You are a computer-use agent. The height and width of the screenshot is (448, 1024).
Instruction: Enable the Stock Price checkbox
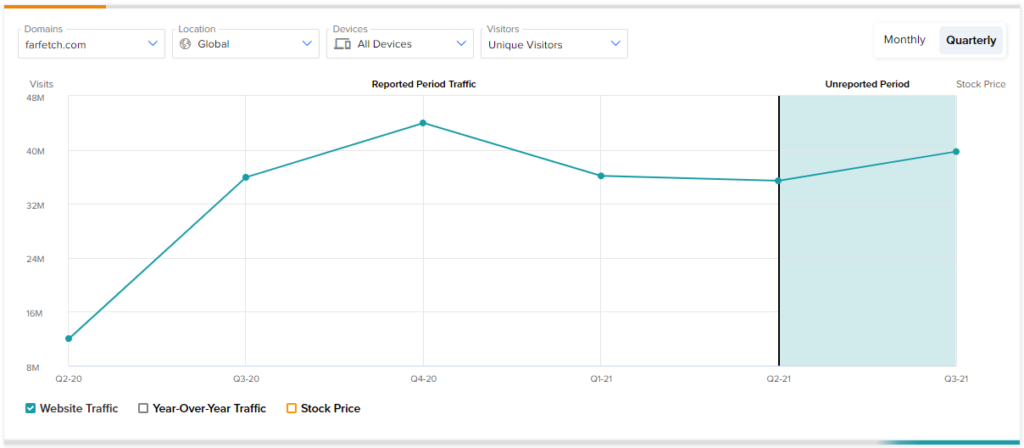(291, 409)
